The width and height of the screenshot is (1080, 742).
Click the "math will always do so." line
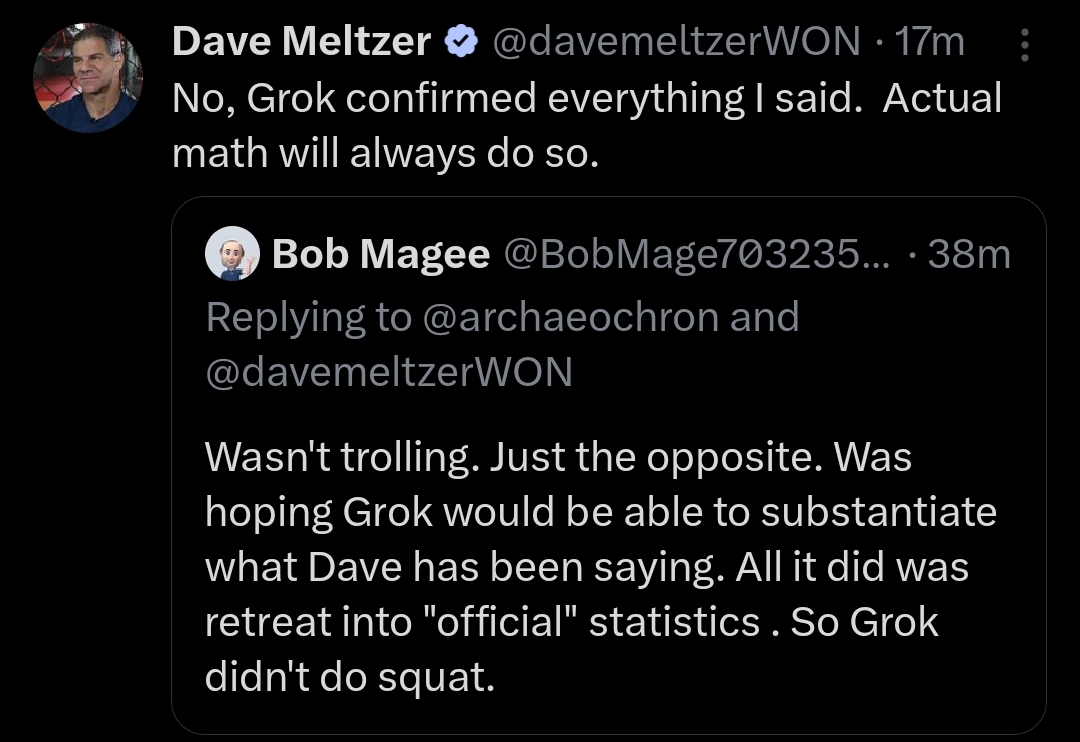(x=385, y=153)
